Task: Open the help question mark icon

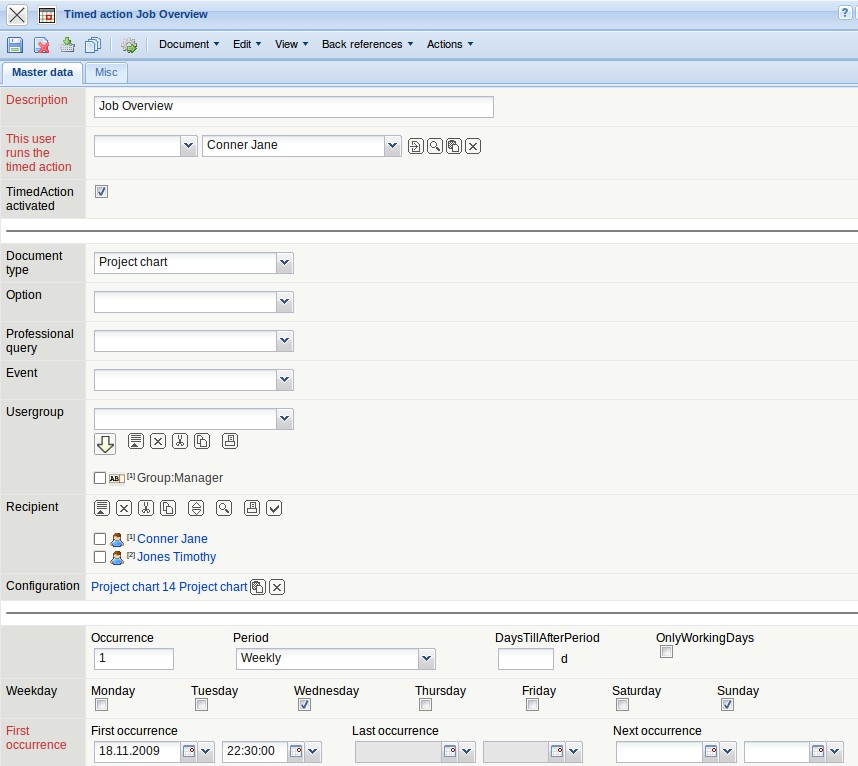Action: tap(845, 13)
